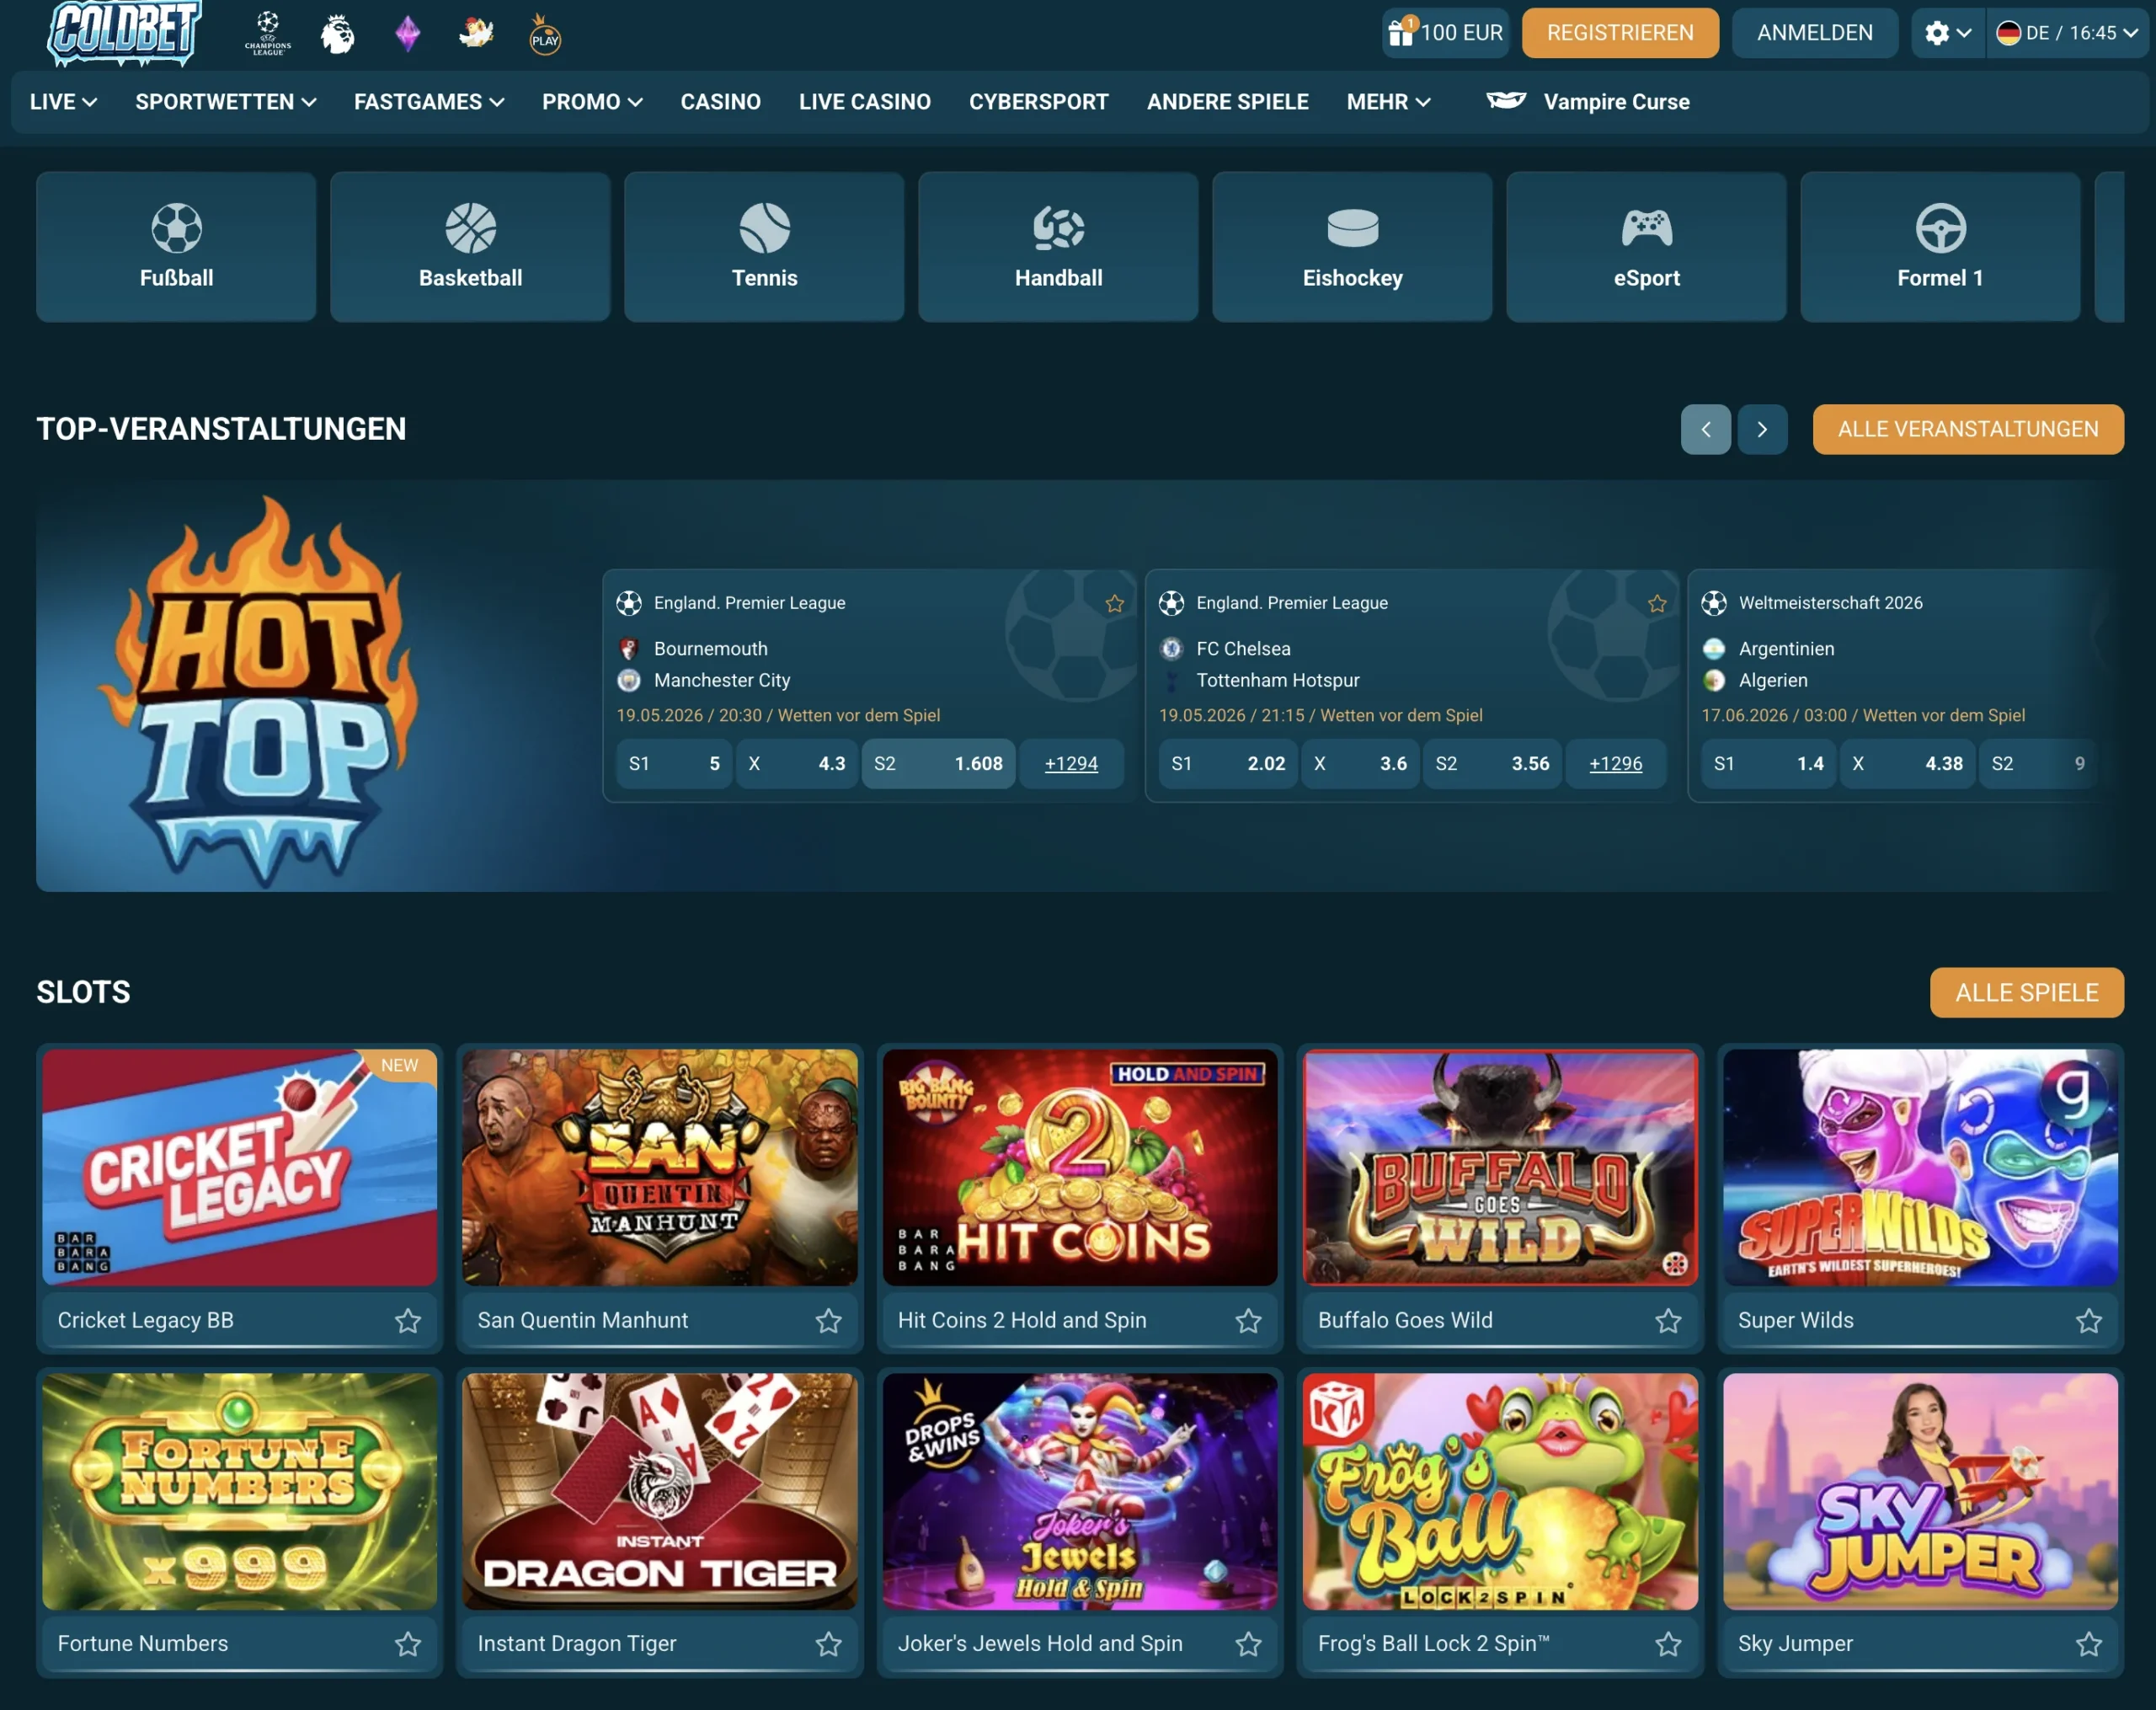Click the REGISTRIEREN button
Viewport: 2156px width, 1710px height.
[1620, 33]
